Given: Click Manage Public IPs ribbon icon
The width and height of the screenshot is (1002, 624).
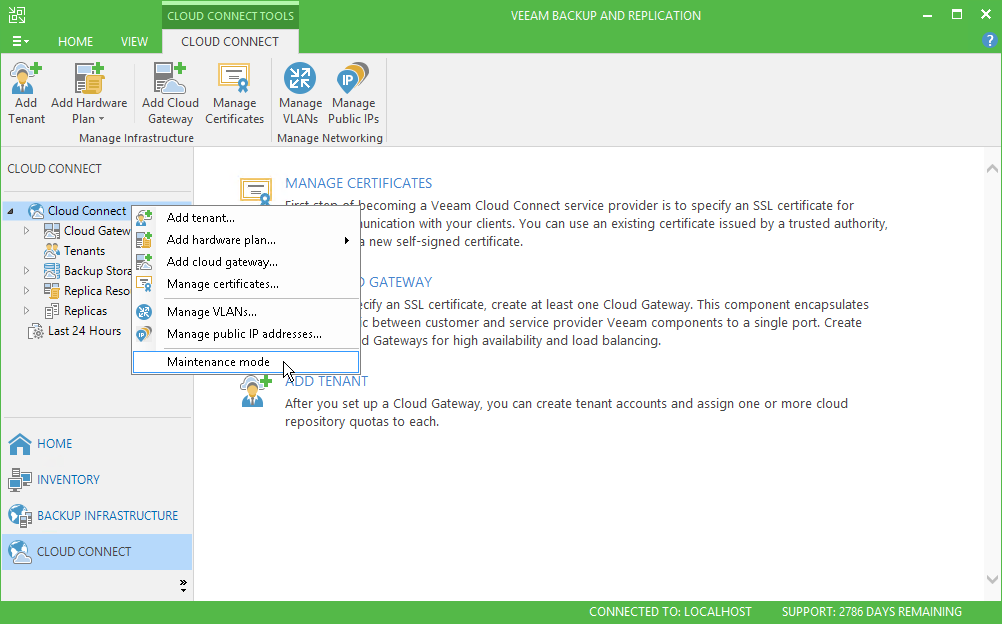Looking at the screenshot, I should 353,93.
